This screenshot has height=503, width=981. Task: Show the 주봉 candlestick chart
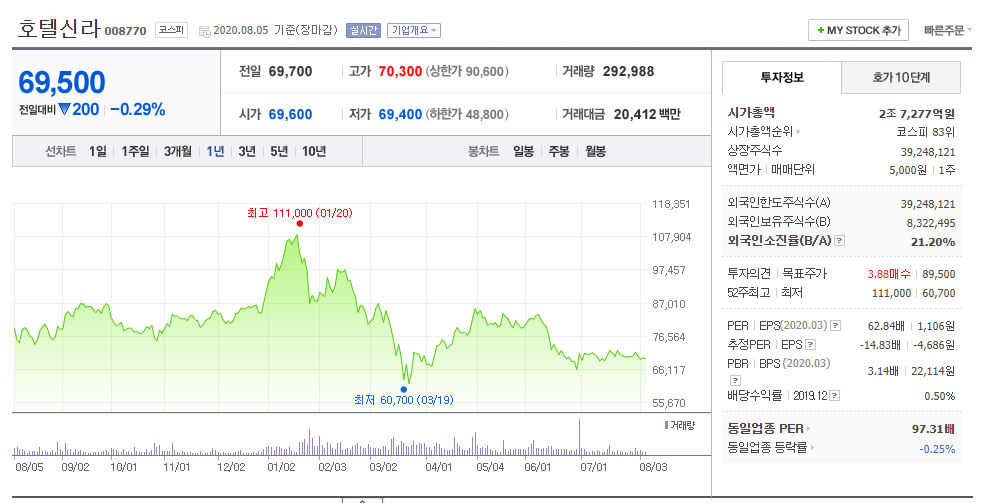(559, 151)
